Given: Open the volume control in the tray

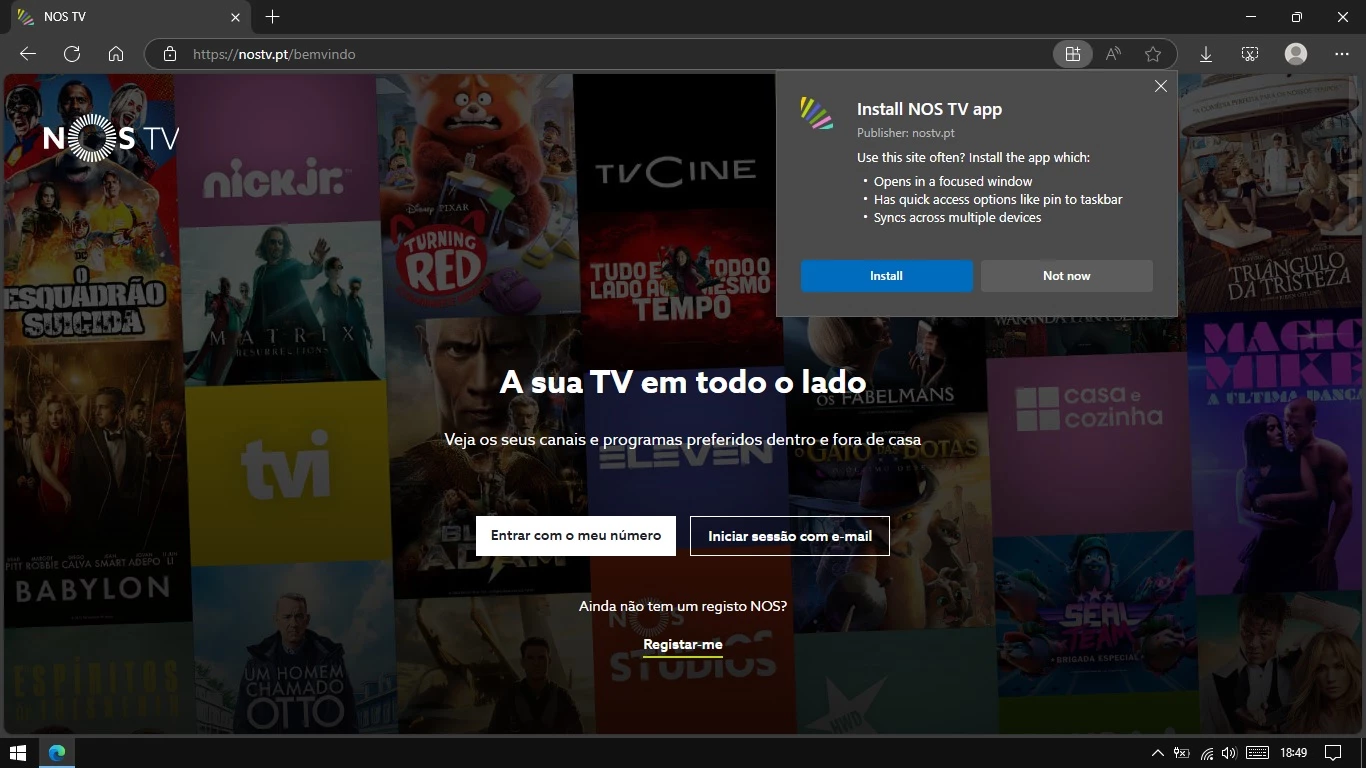Looking at the screenshot, I should coord(1229,753).
